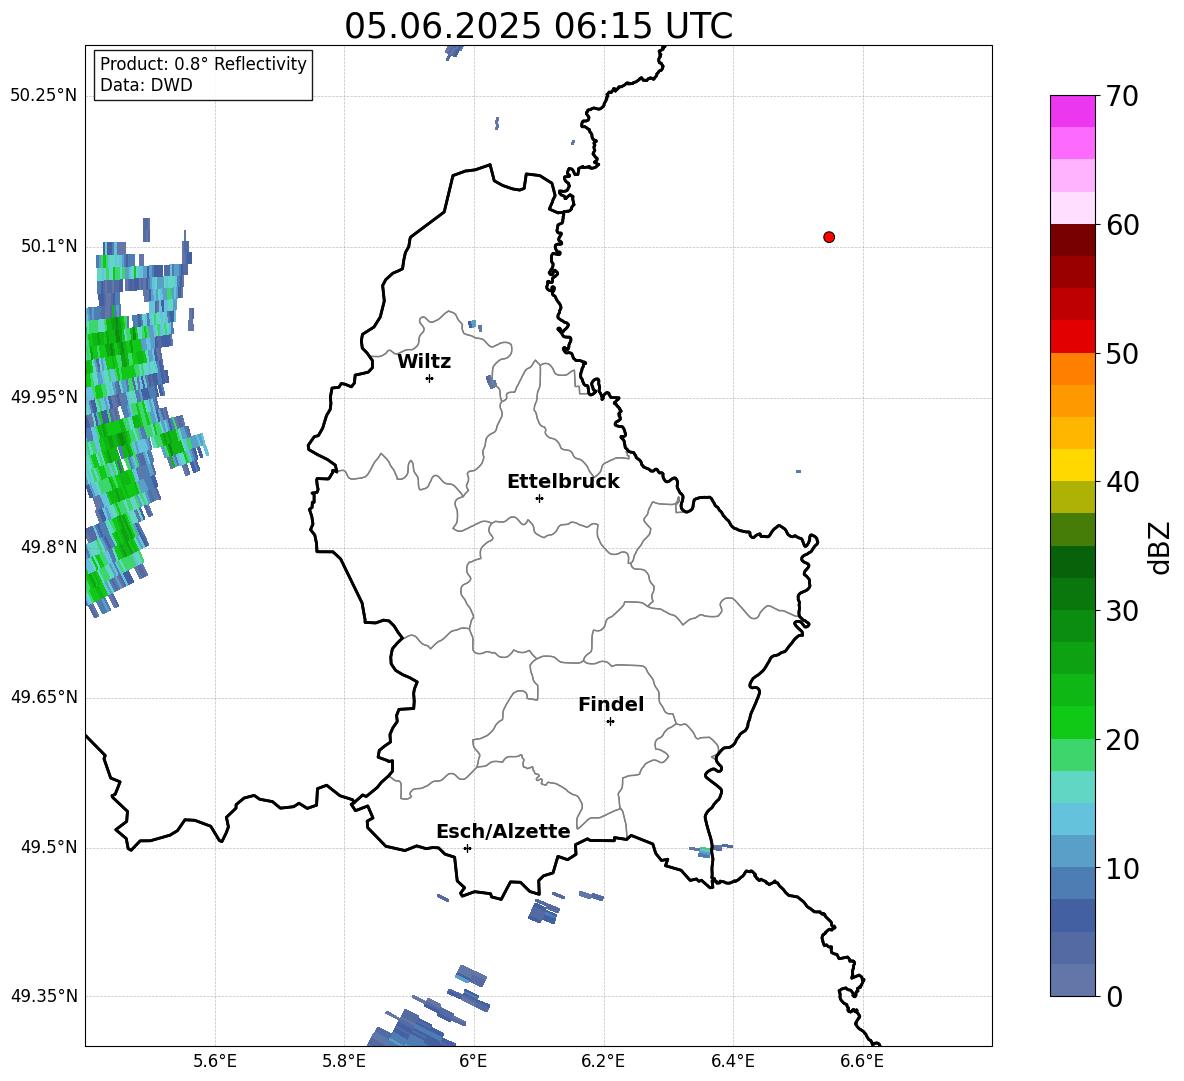
Task: Click the 49.95°N latitude label
Action: 44,396
